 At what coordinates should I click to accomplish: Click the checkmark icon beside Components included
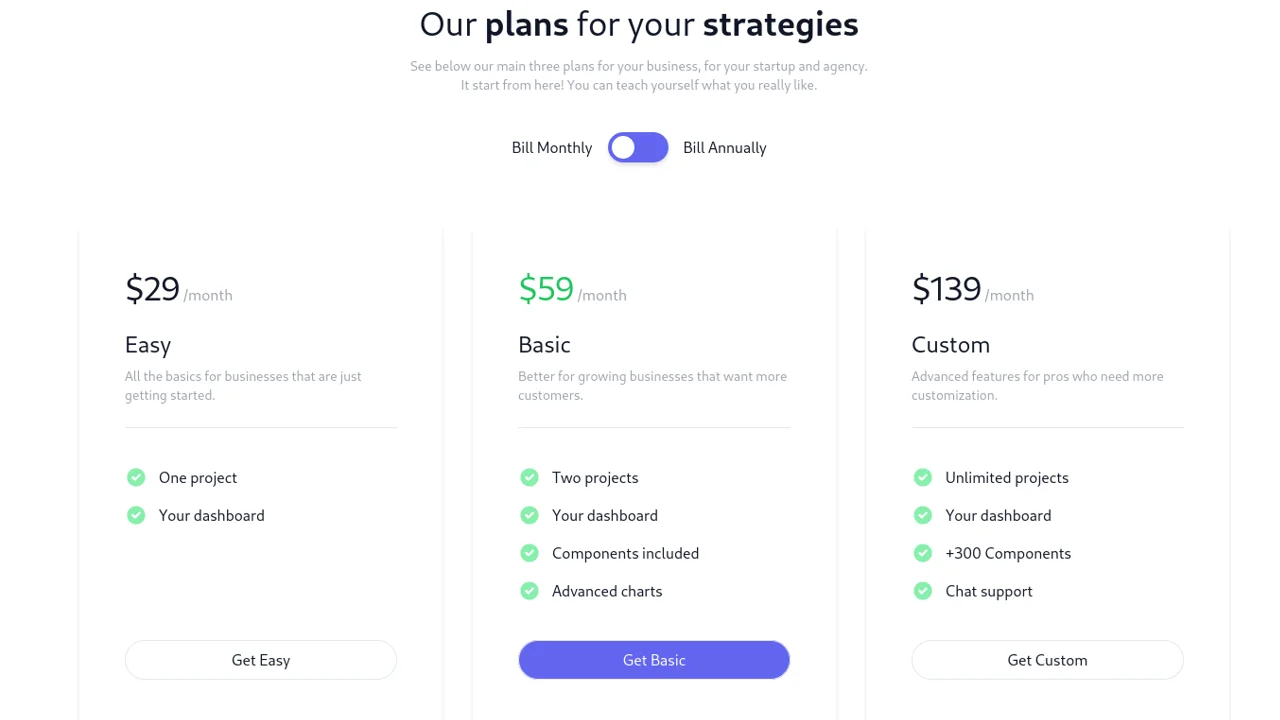[529, 553]
